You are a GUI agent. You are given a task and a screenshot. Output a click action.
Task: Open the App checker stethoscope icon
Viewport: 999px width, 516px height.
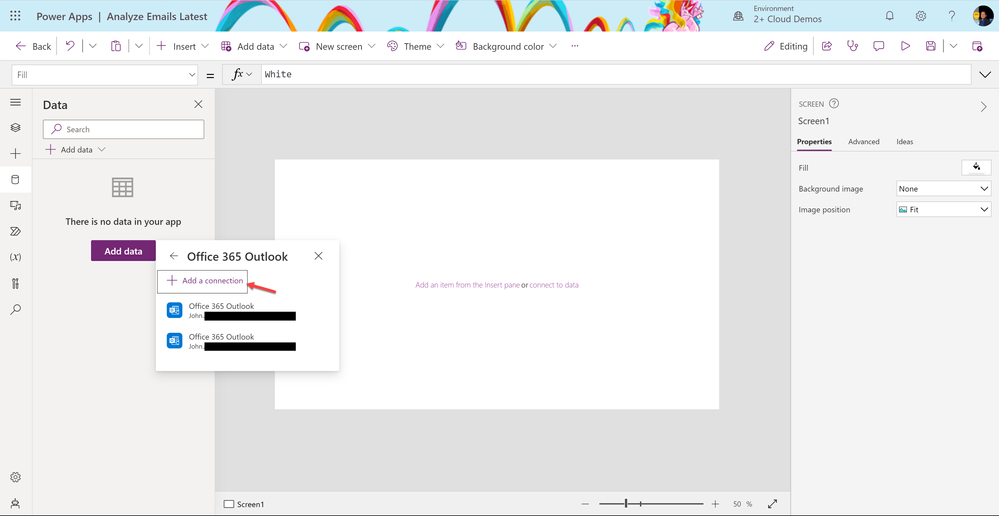852,46
